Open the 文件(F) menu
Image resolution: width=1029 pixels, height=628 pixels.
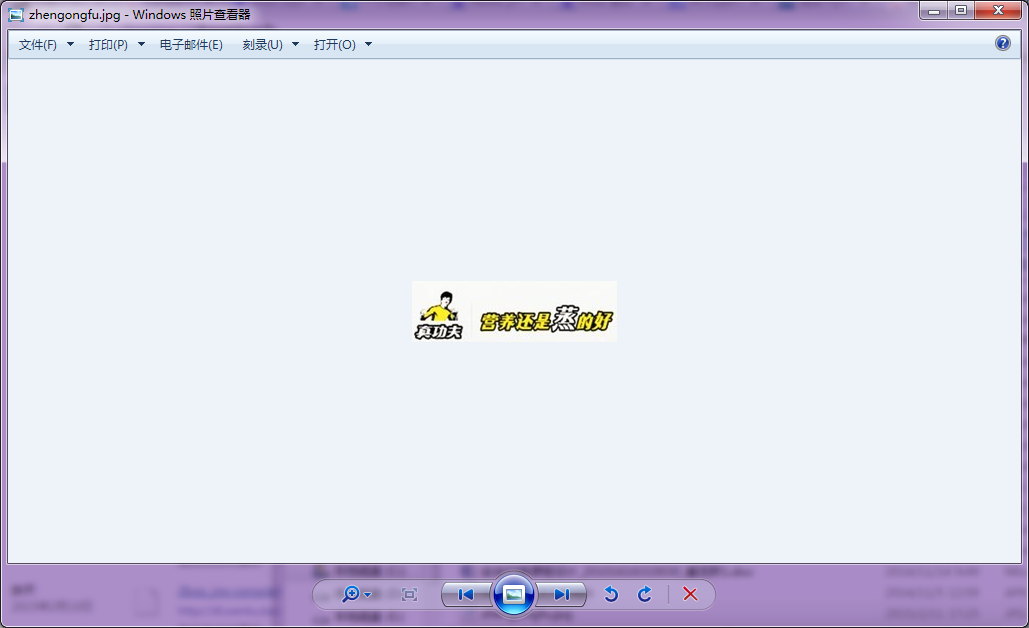tap(38, 45)
